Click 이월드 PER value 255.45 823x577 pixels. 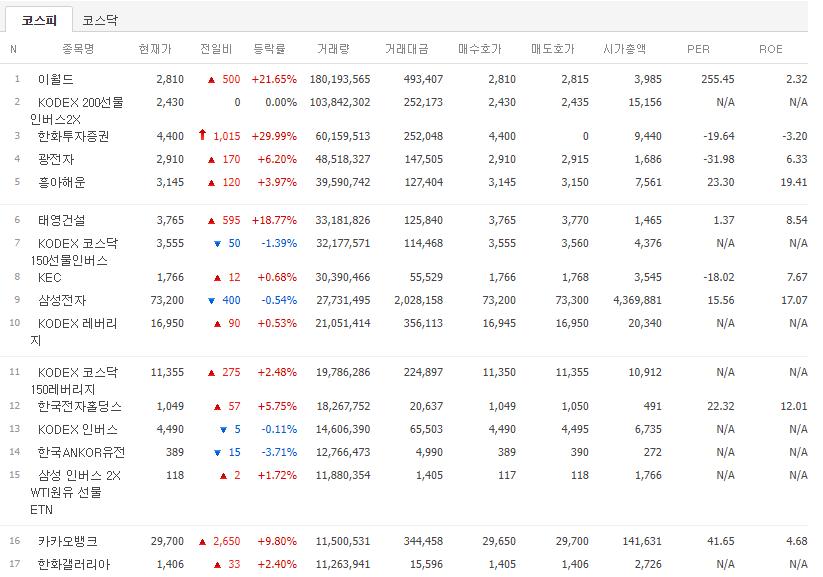718,79
